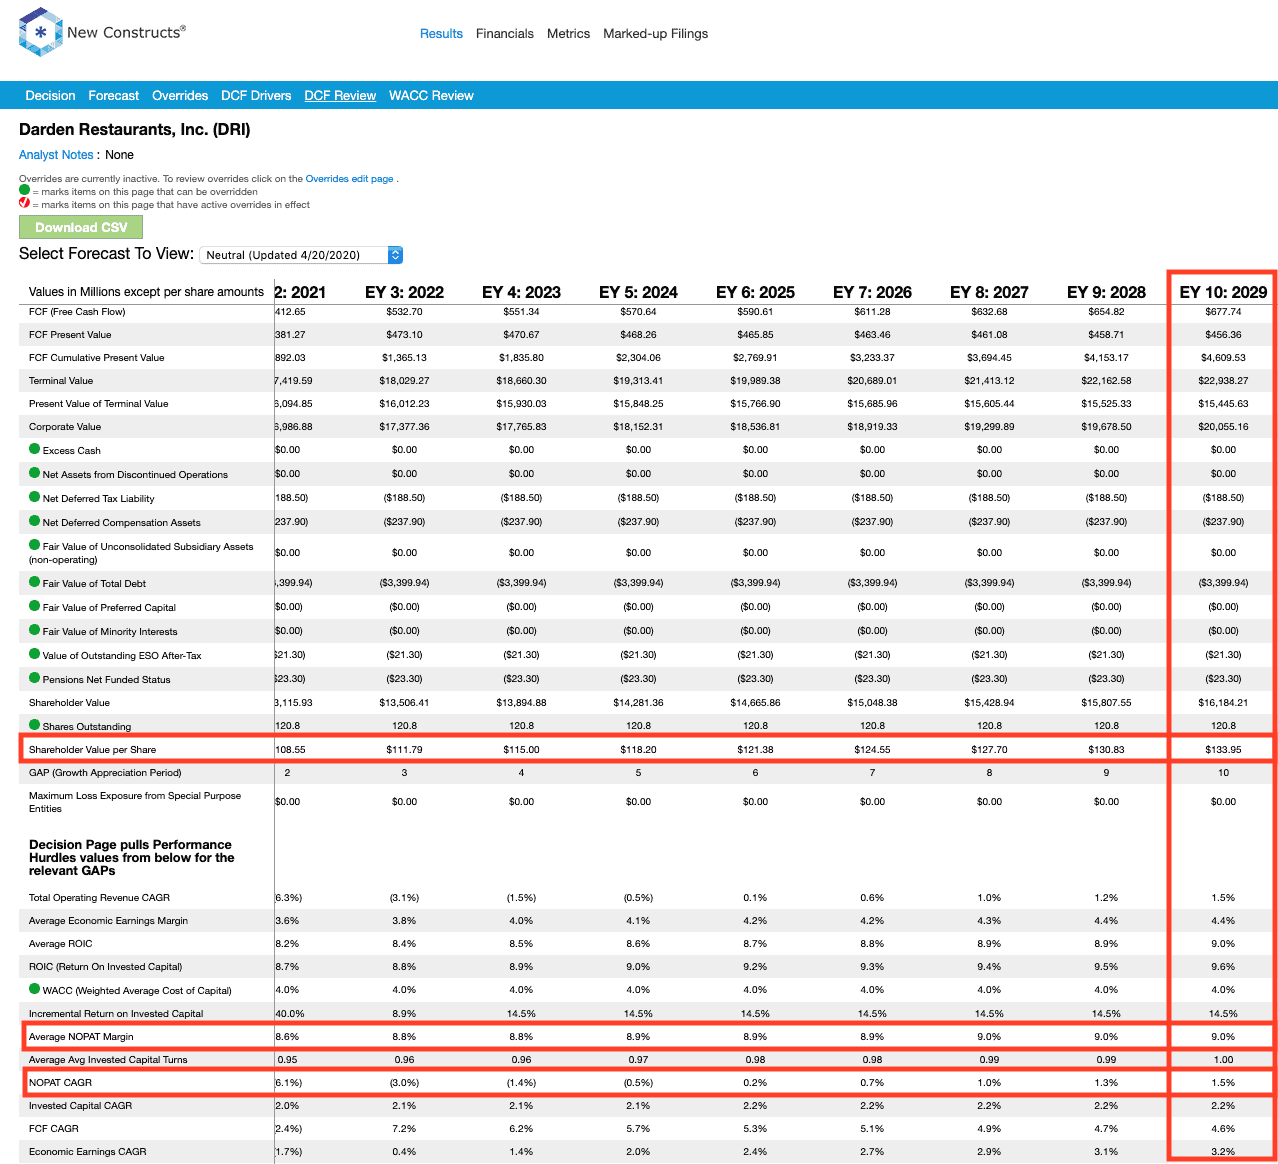Click the EY 10: 2029 column header
The width and height of the screenshot is (1278, 1164).
[1223, 292]
